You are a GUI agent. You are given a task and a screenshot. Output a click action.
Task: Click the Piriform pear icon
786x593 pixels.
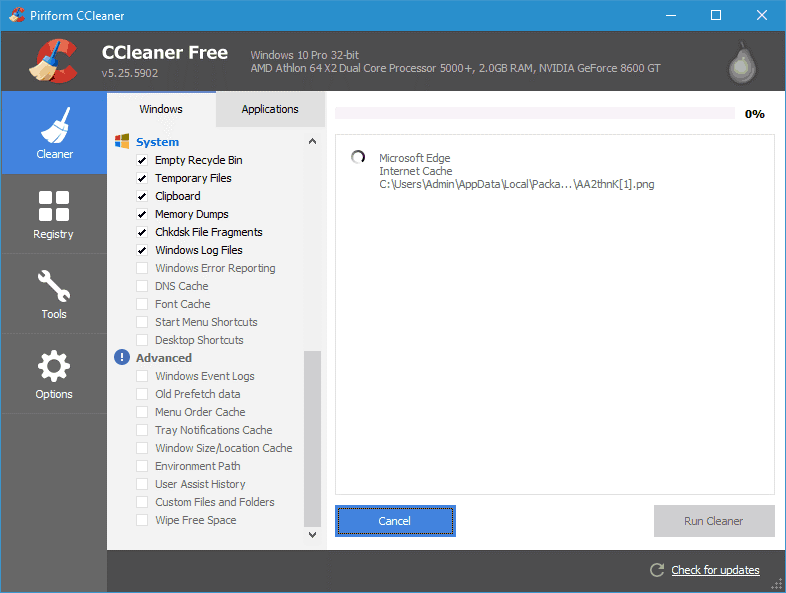[x=740, y=63]
